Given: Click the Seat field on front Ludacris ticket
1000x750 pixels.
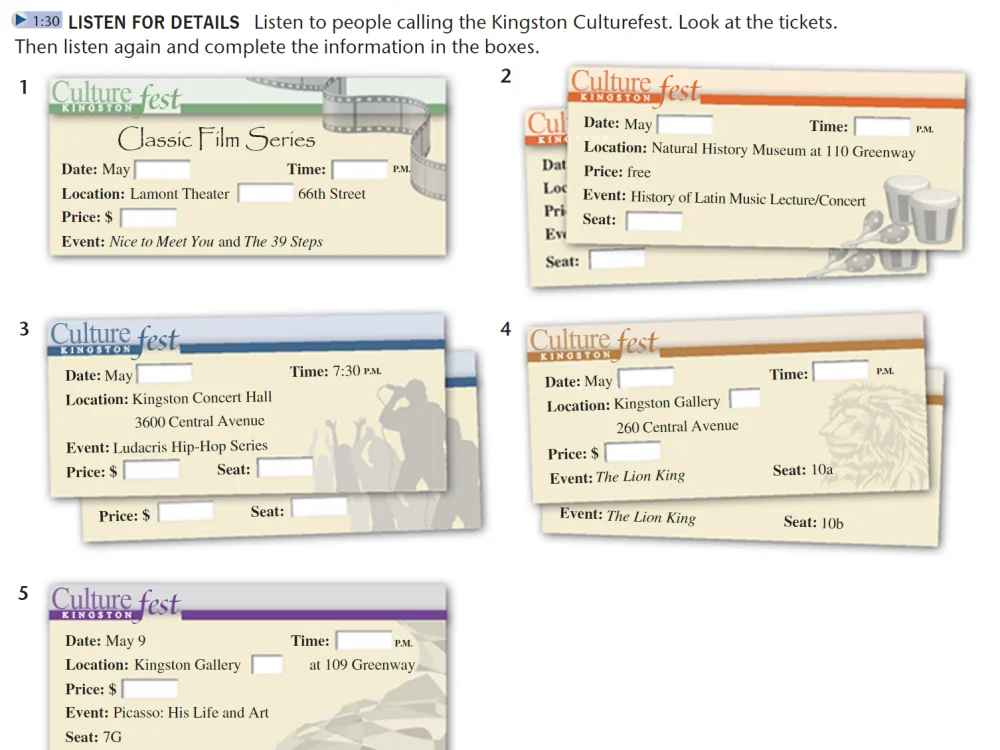Looking at the screenshot, I should (x=286, y=468).
